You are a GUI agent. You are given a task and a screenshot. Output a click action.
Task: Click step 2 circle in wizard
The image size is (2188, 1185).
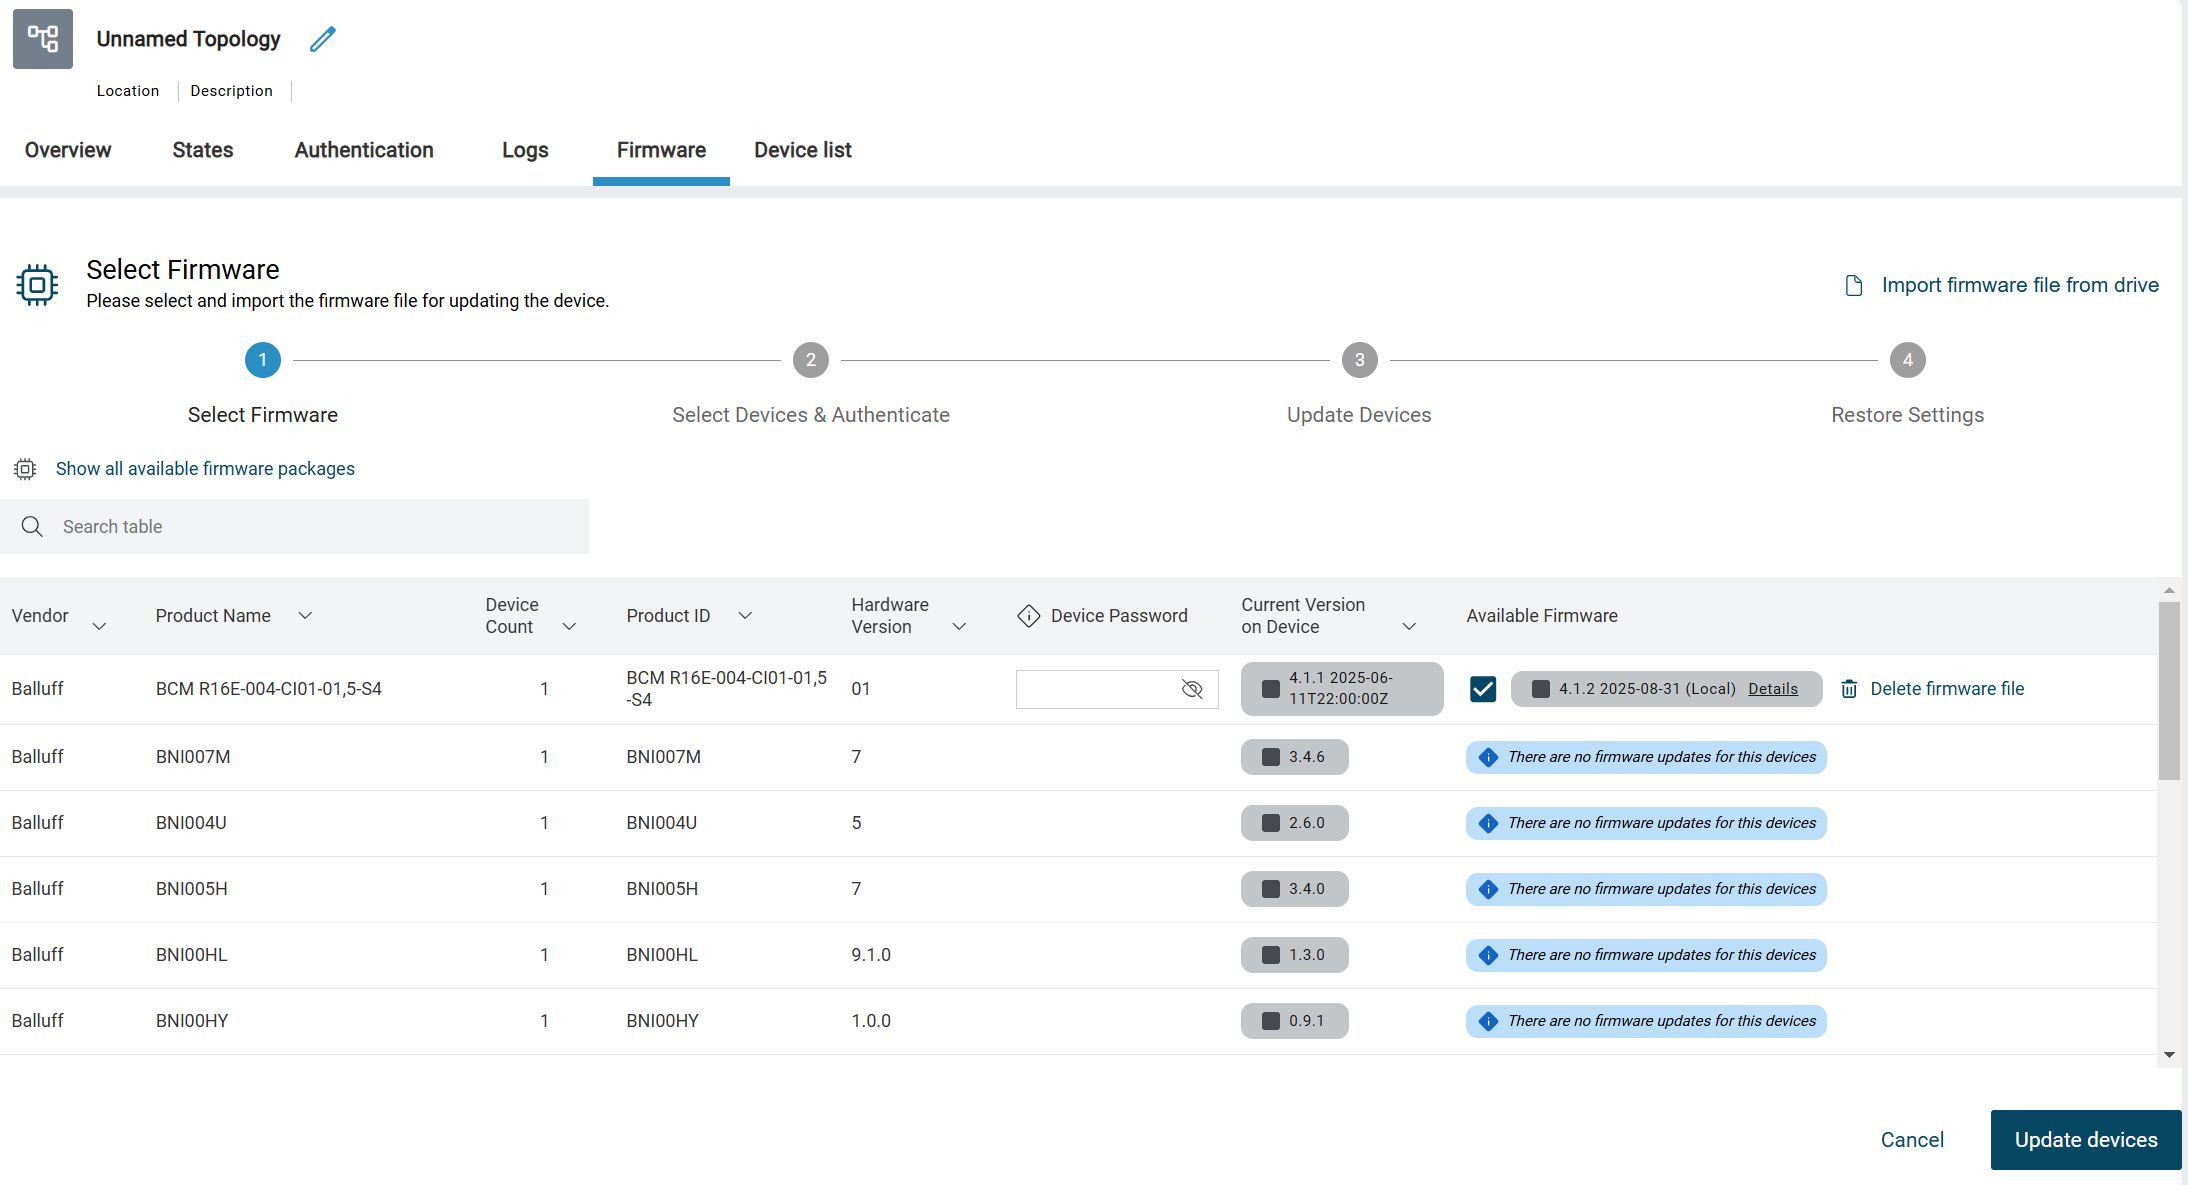[811, 360]
